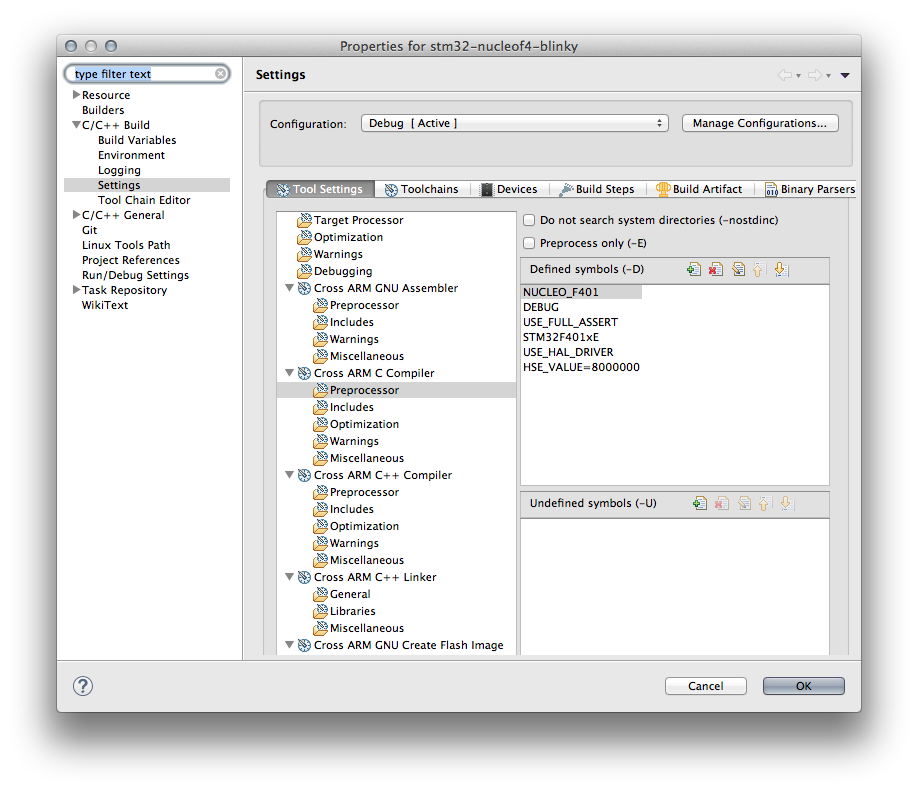Open the Settings view menu triangle

(845, 75)
